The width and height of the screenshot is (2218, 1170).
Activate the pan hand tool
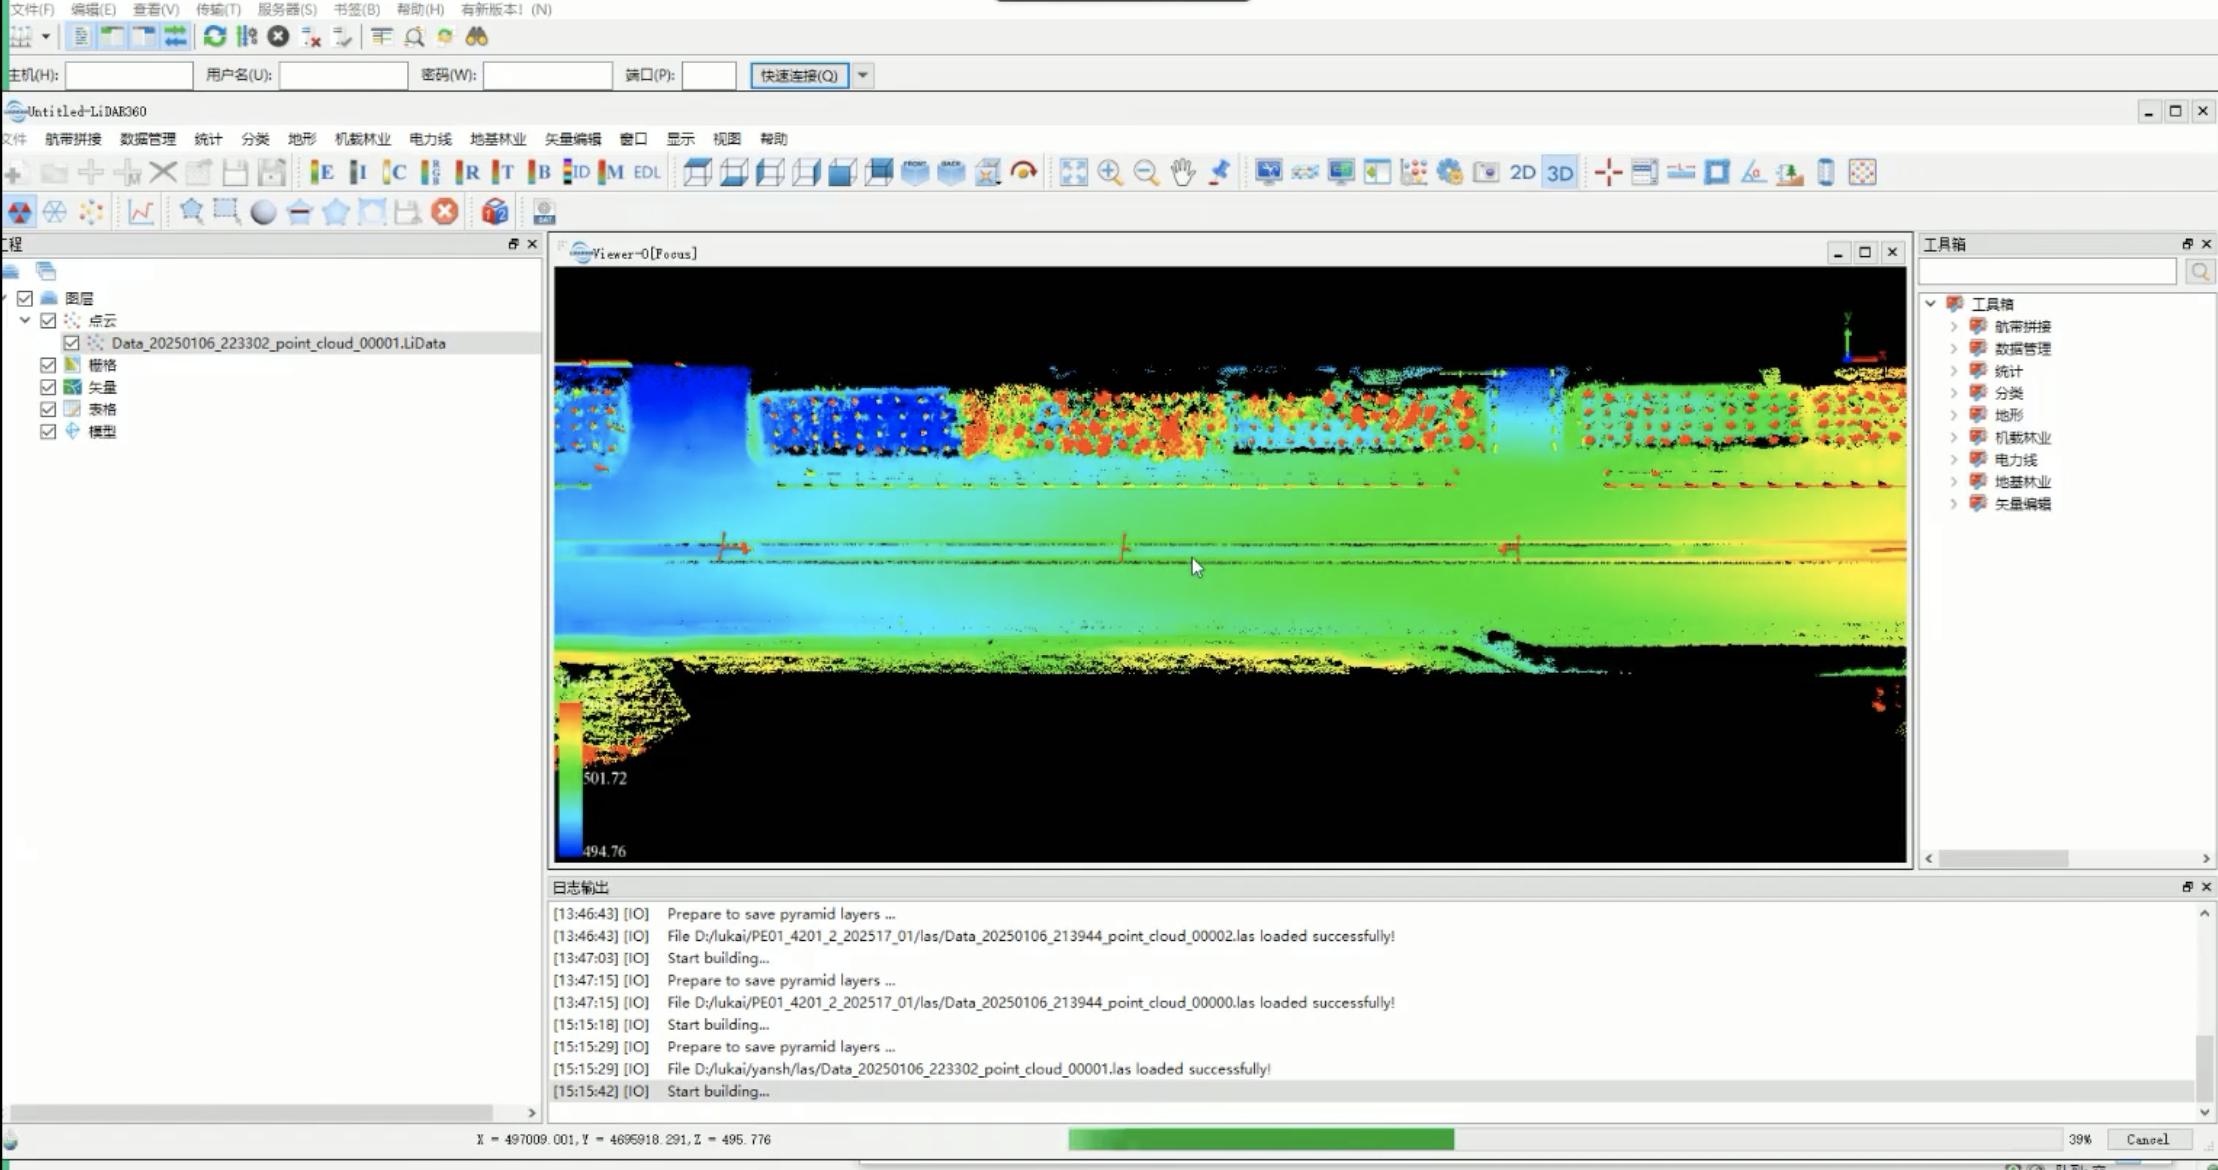coord(1183,172)
